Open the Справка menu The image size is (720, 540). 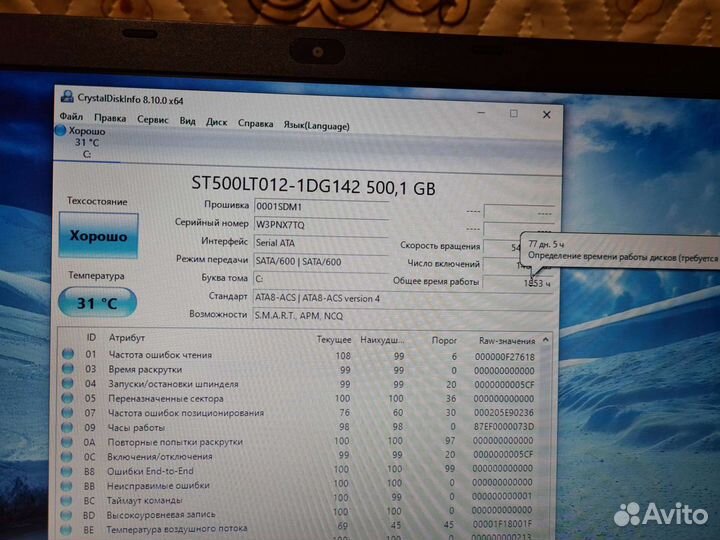[x=255, y=124]
